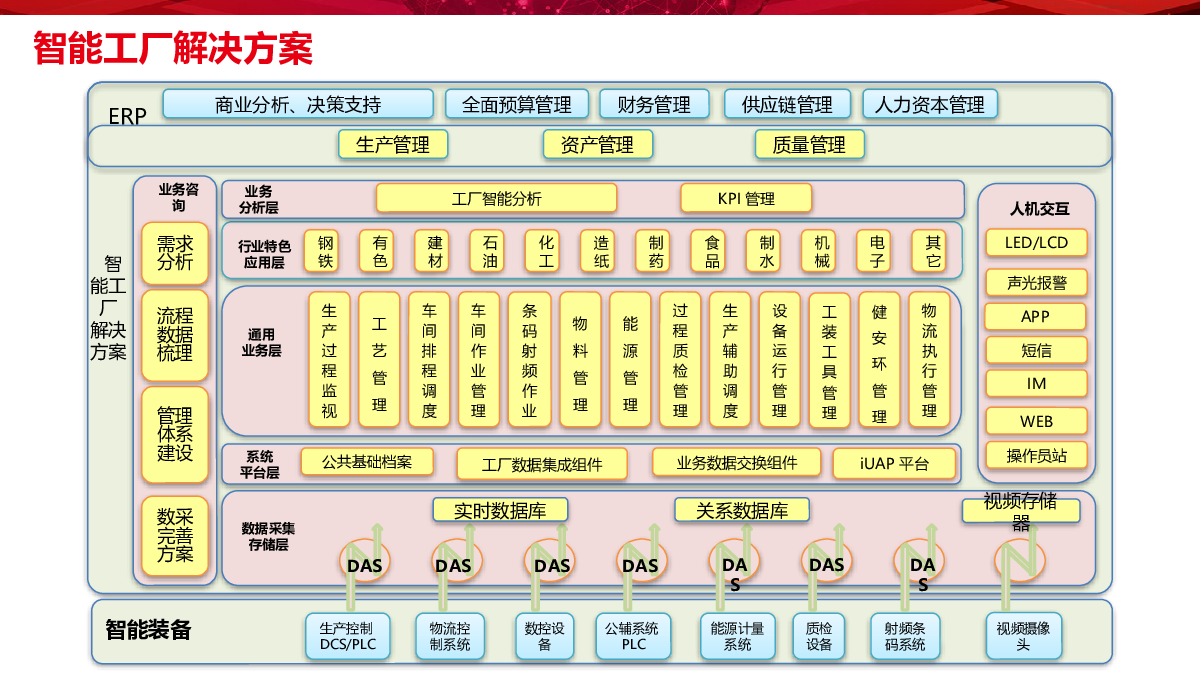Click the DAS node above 物流控制系统
The width and height of the screenshot is (1200, 675).
click(x=453, y=565)
